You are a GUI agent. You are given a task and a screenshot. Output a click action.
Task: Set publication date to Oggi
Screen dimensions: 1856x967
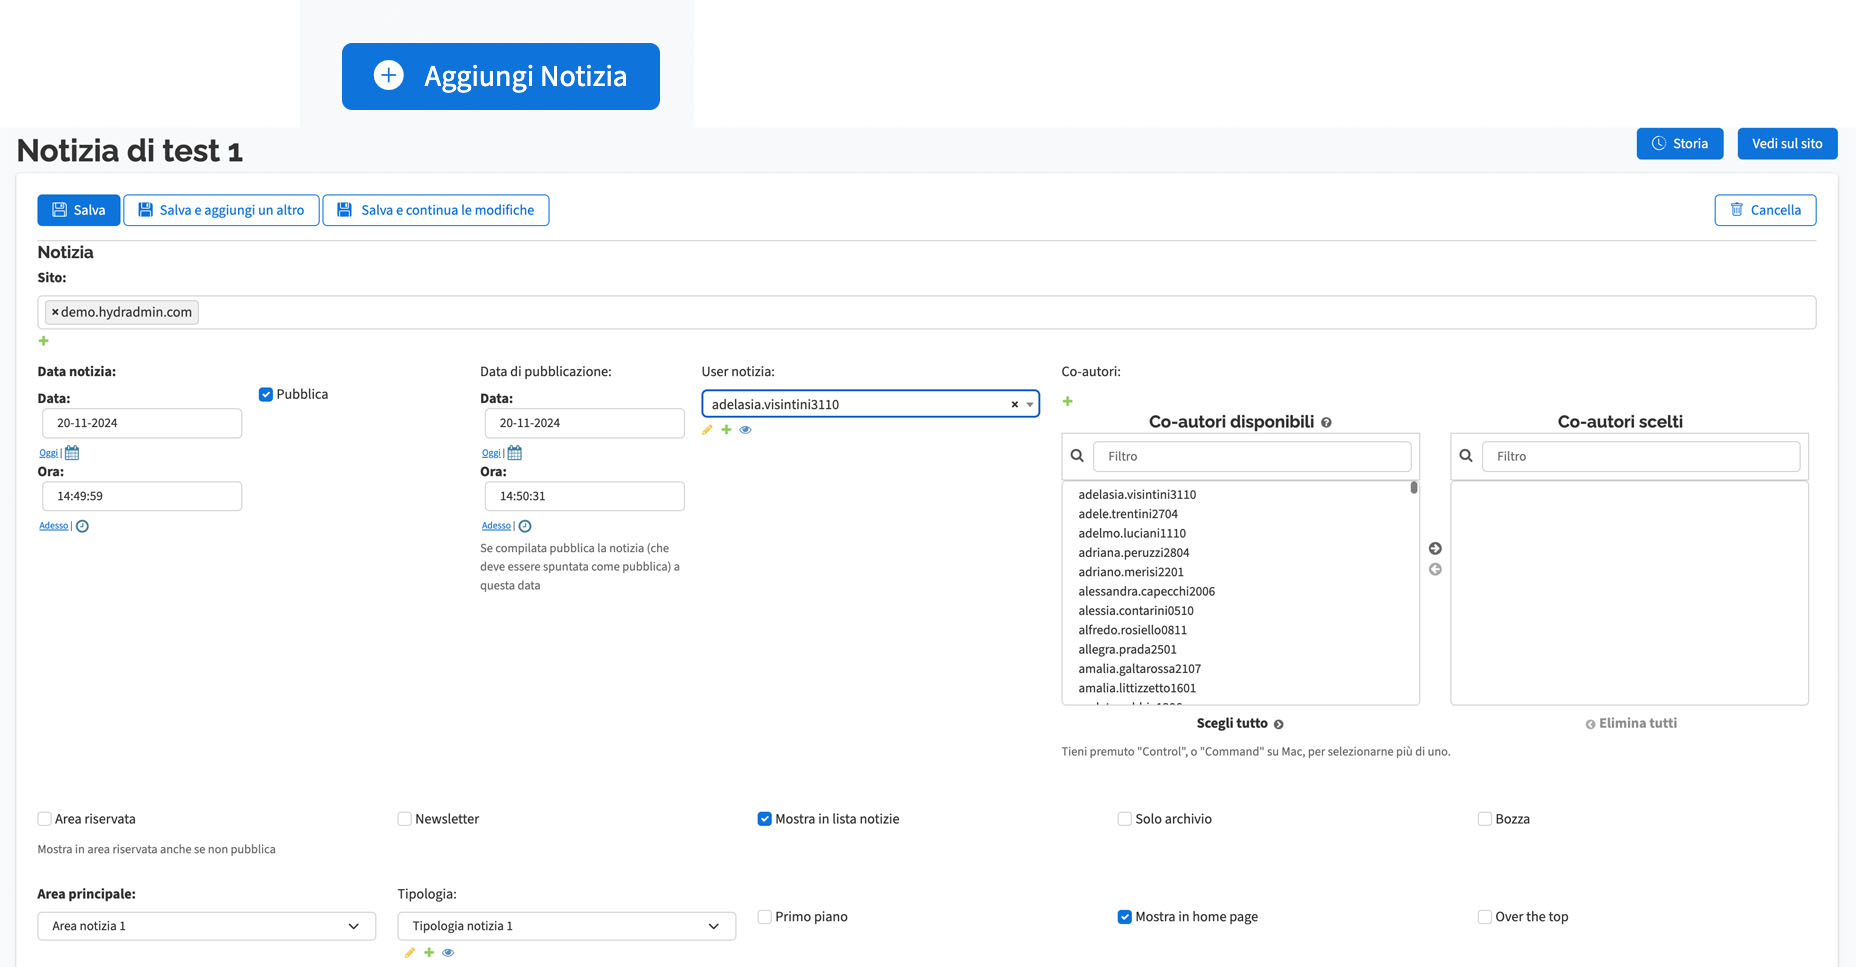tap(491, 453)
